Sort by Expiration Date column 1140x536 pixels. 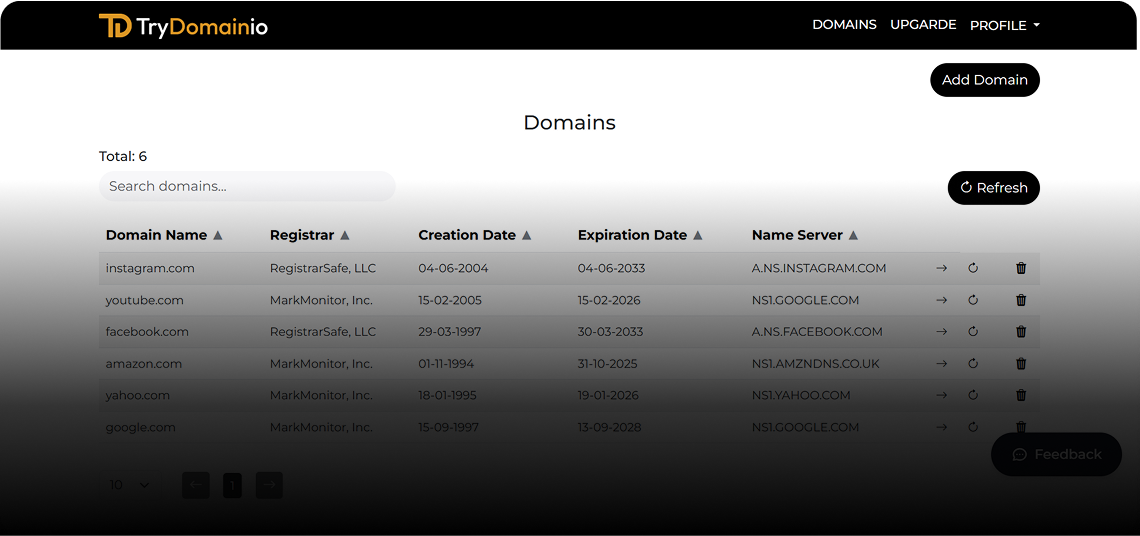click(640, 236)
